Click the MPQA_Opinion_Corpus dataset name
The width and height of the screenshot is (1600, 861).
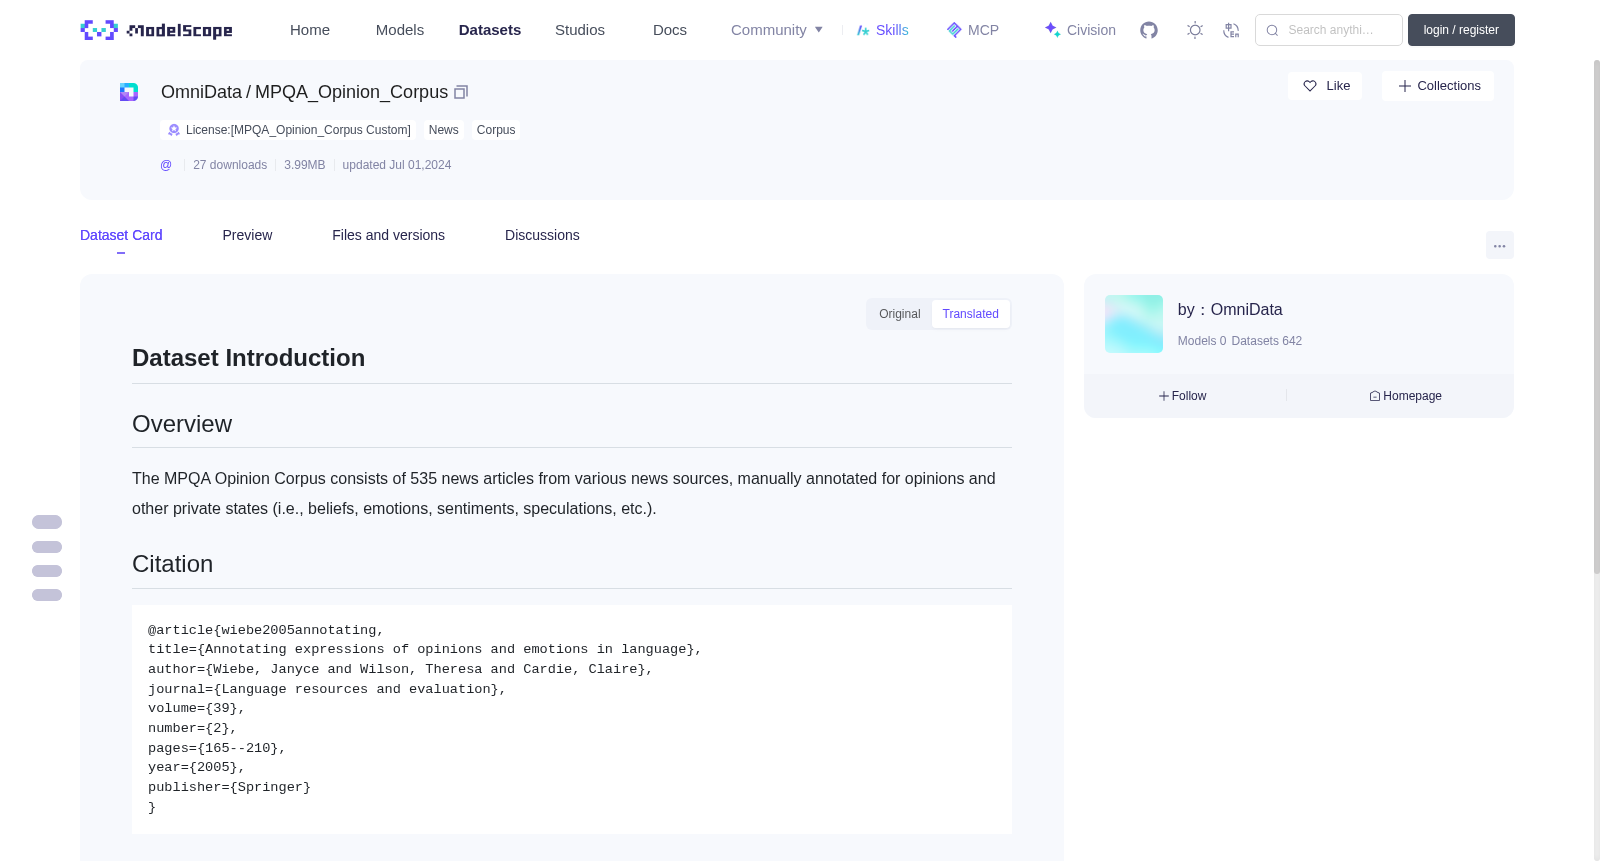pos(351,92)
